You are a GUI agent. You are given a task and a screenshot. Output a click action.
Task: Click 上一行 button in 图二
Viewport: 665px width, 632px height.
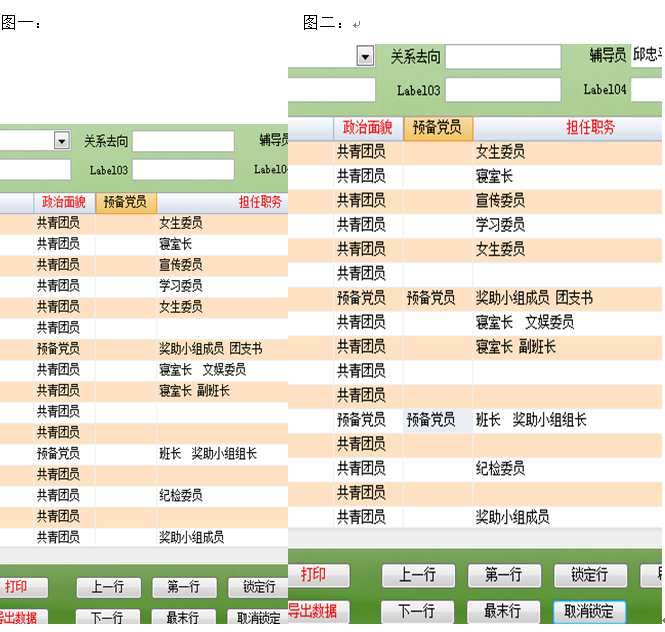tap(418, 575)
